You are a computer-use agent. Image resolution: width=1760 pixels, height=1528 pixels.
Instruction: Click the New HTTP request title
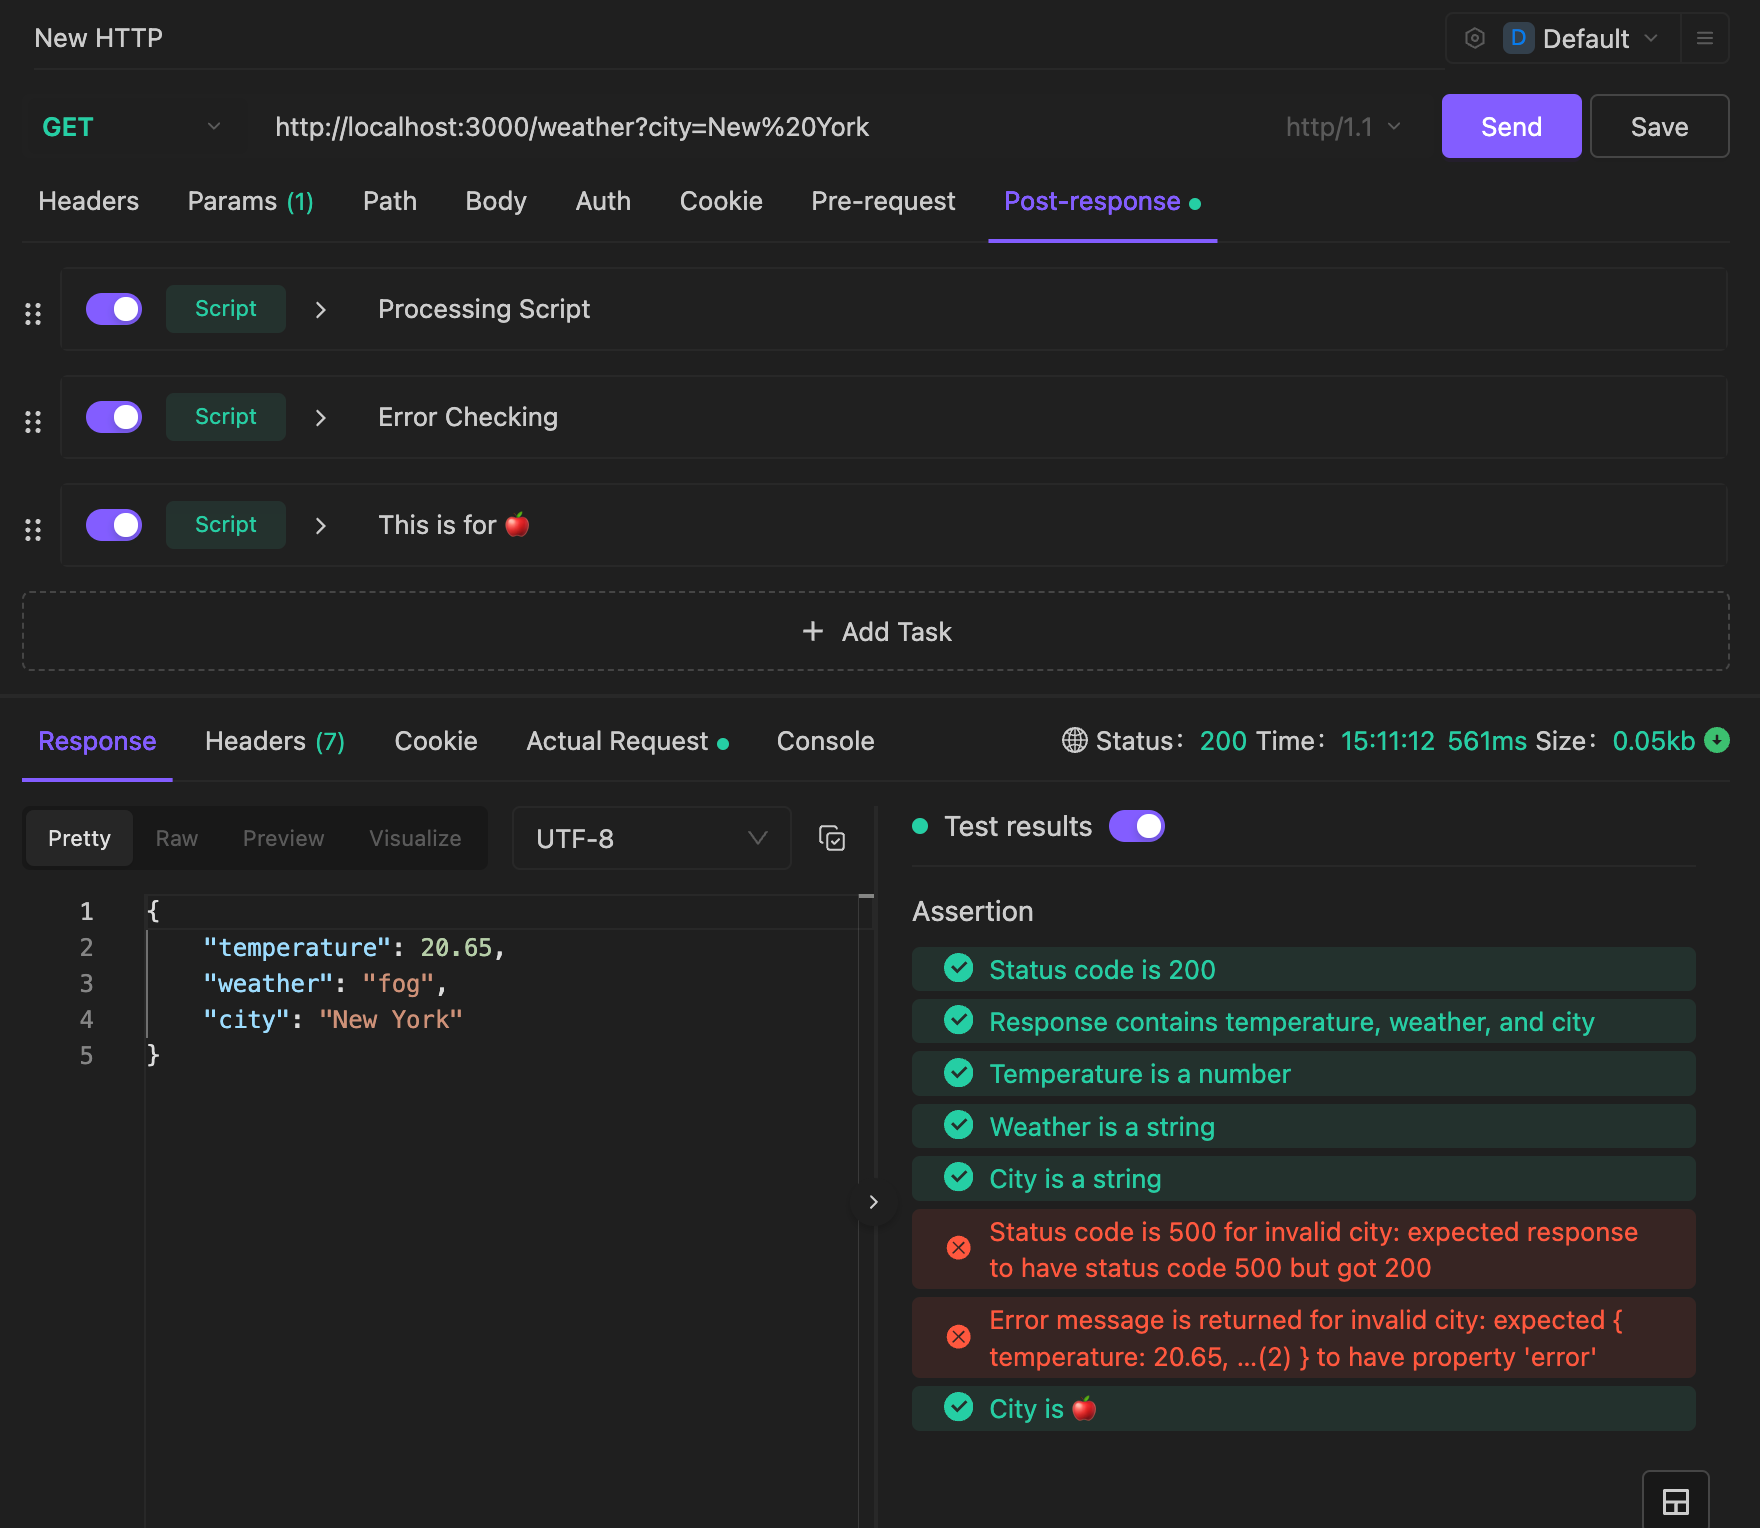pyautogui.click(x=98, y=38)
